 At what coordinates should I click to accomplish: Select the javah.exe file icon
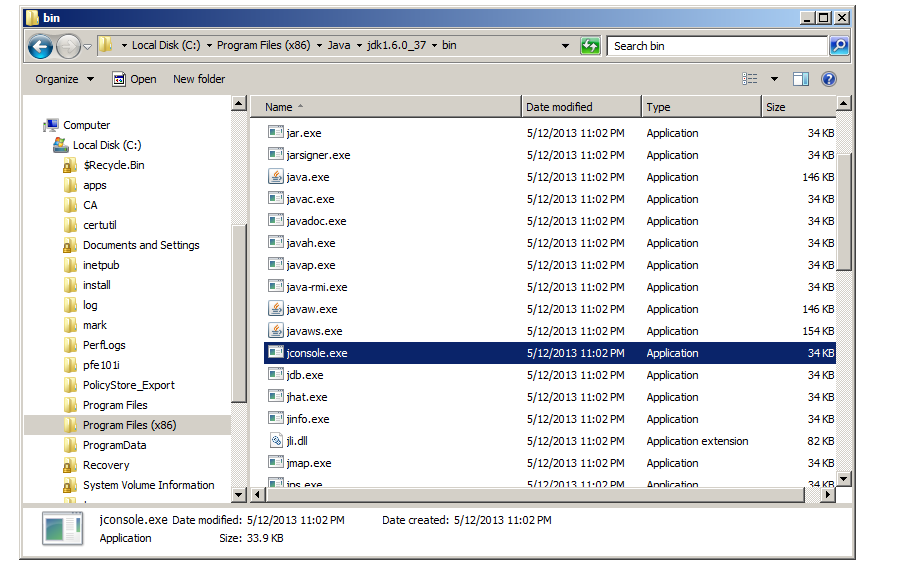pyautogui.click(x=276, y=242)
